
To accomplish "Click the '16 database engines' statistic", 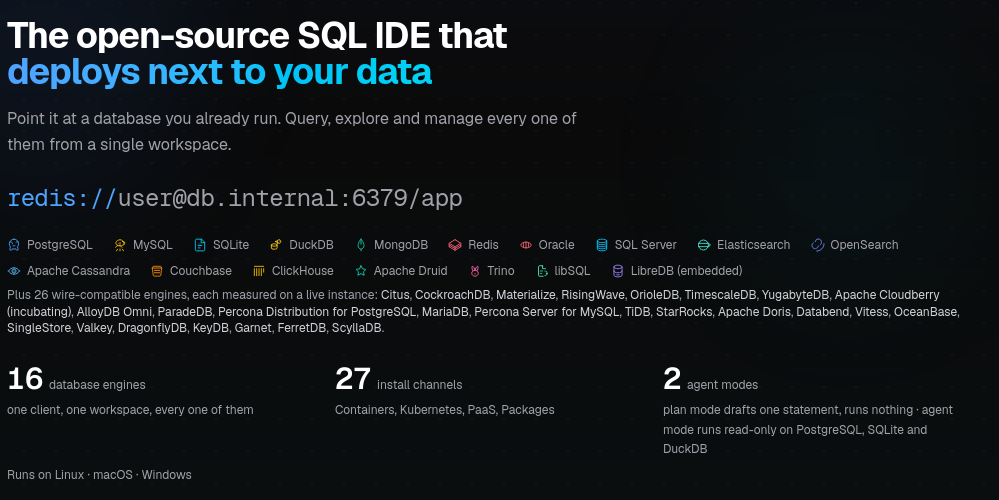I will [x=76, y=380].
